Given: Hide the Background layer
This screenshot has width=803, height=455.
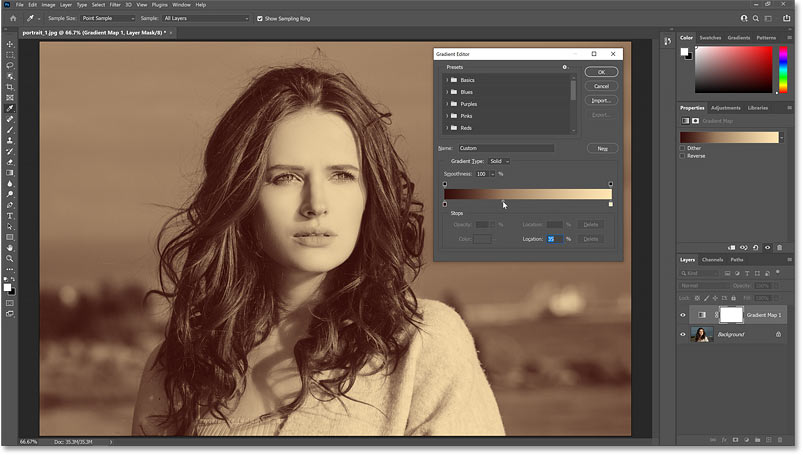Looking at the screenshot, I should point(683,335).
